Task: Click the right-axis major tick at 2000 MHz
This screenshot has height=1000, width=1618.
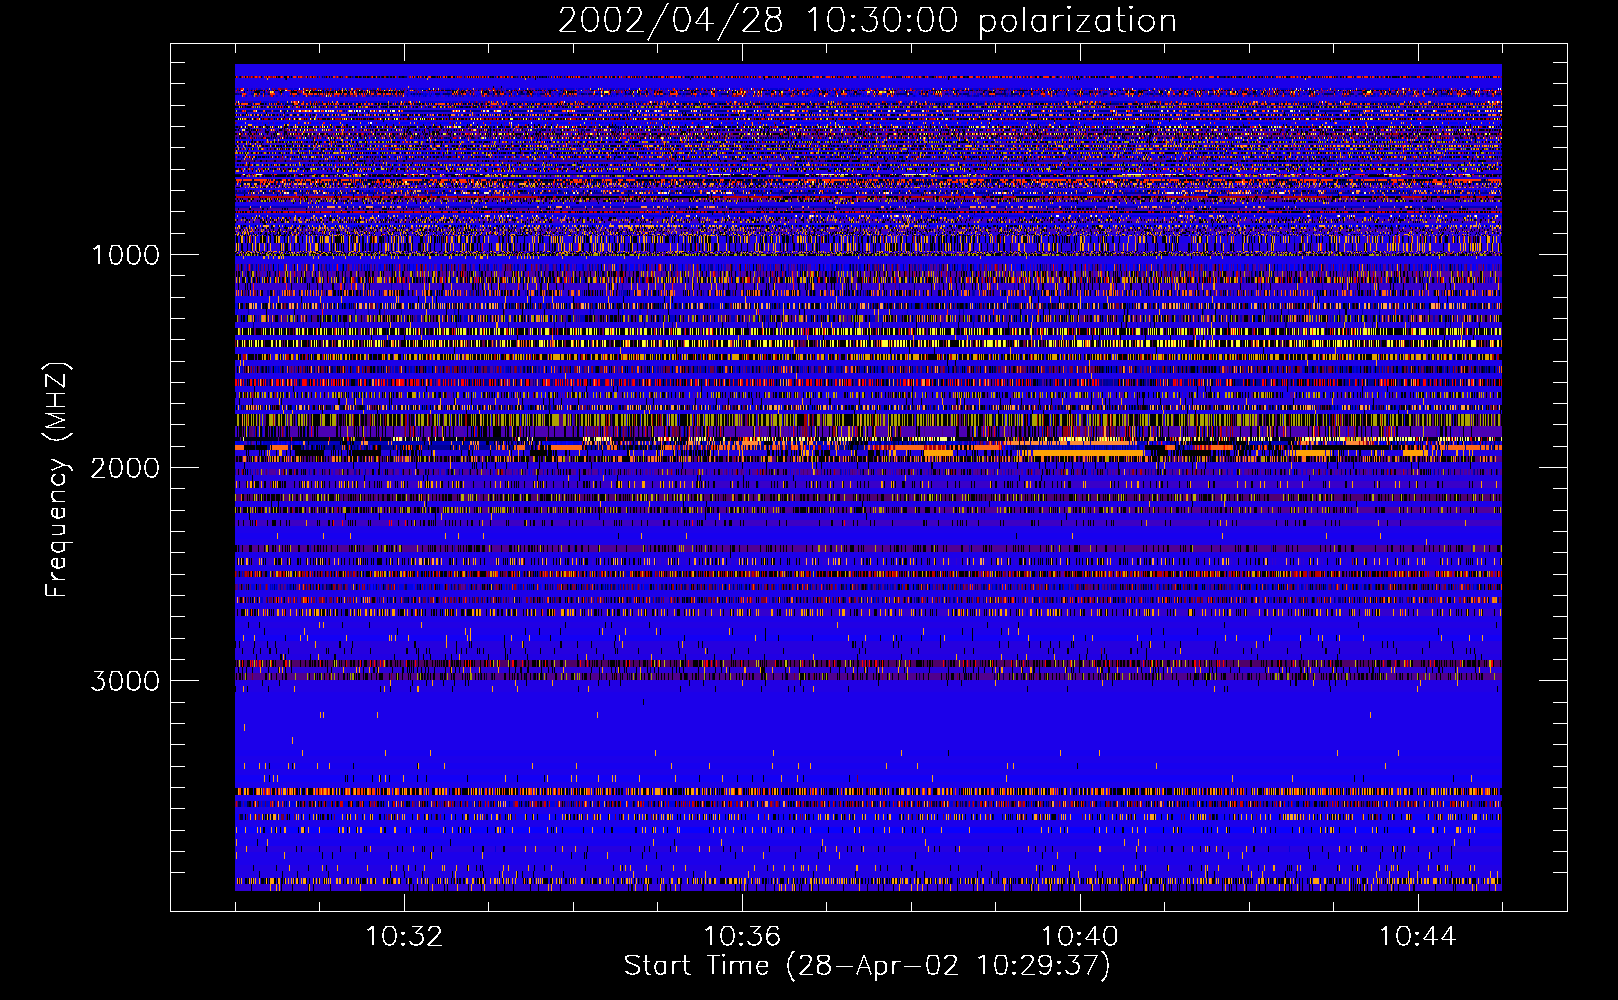Action: coord(1553,467)
